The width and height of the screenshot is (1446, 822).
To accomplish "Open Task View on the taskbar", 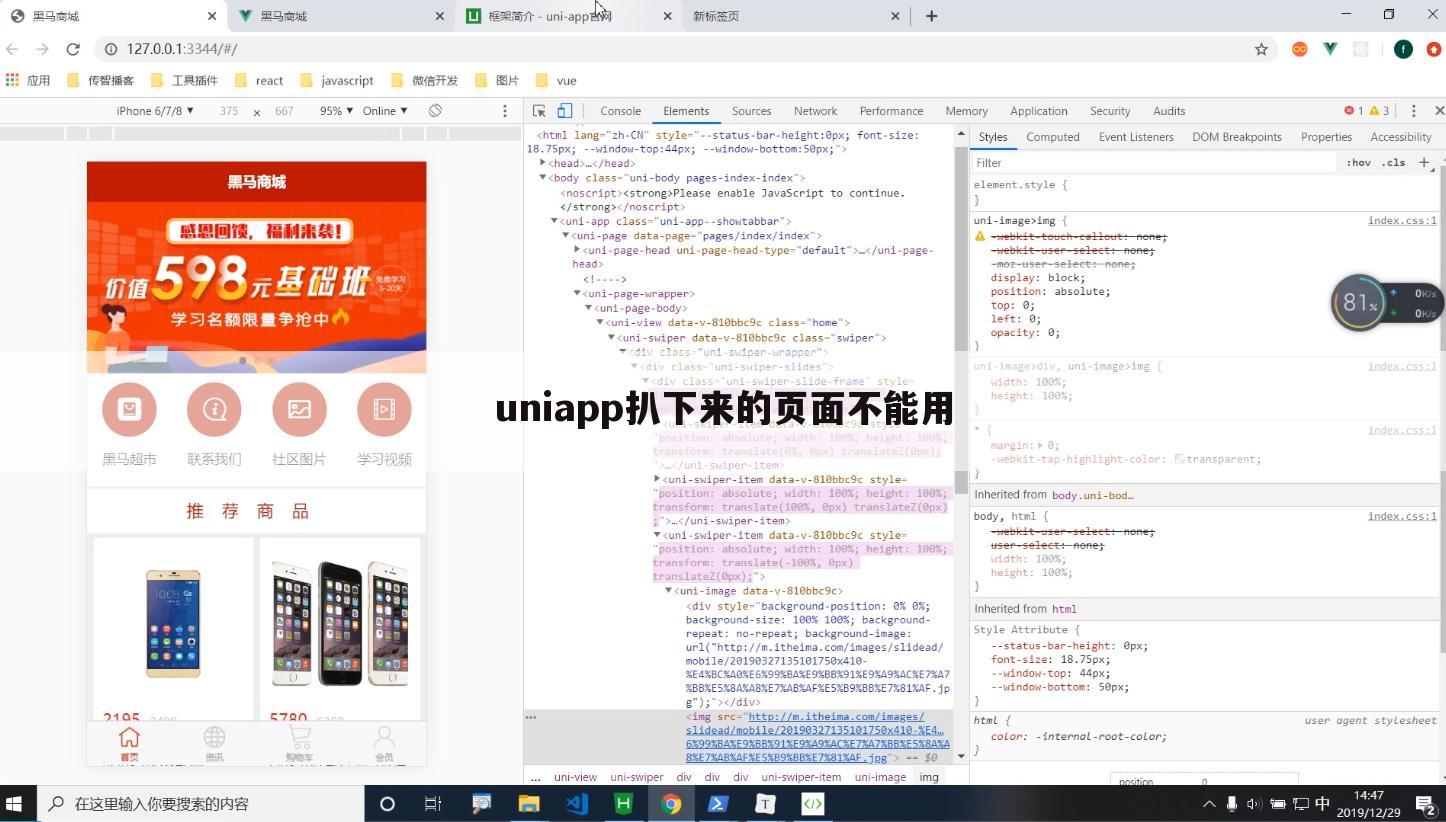I will click(433, 803).
